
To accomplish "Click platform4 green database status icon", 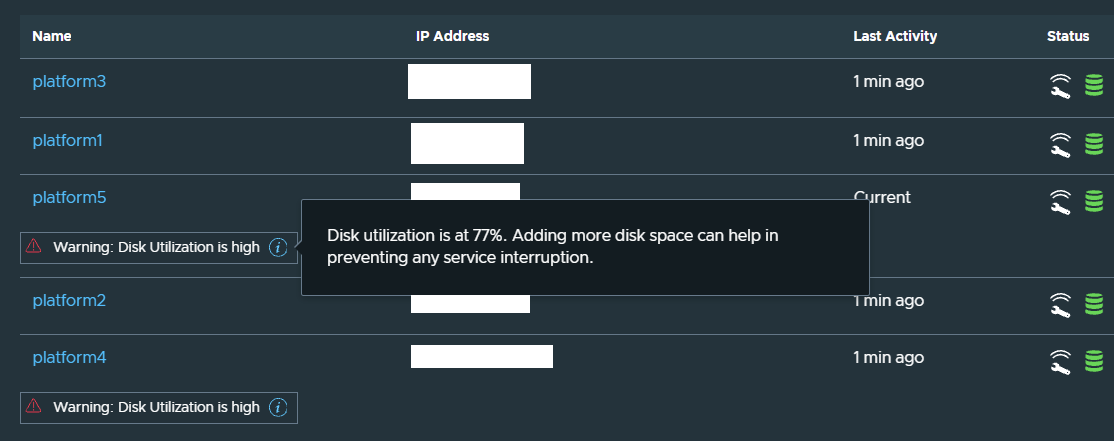I will 1094,361.
